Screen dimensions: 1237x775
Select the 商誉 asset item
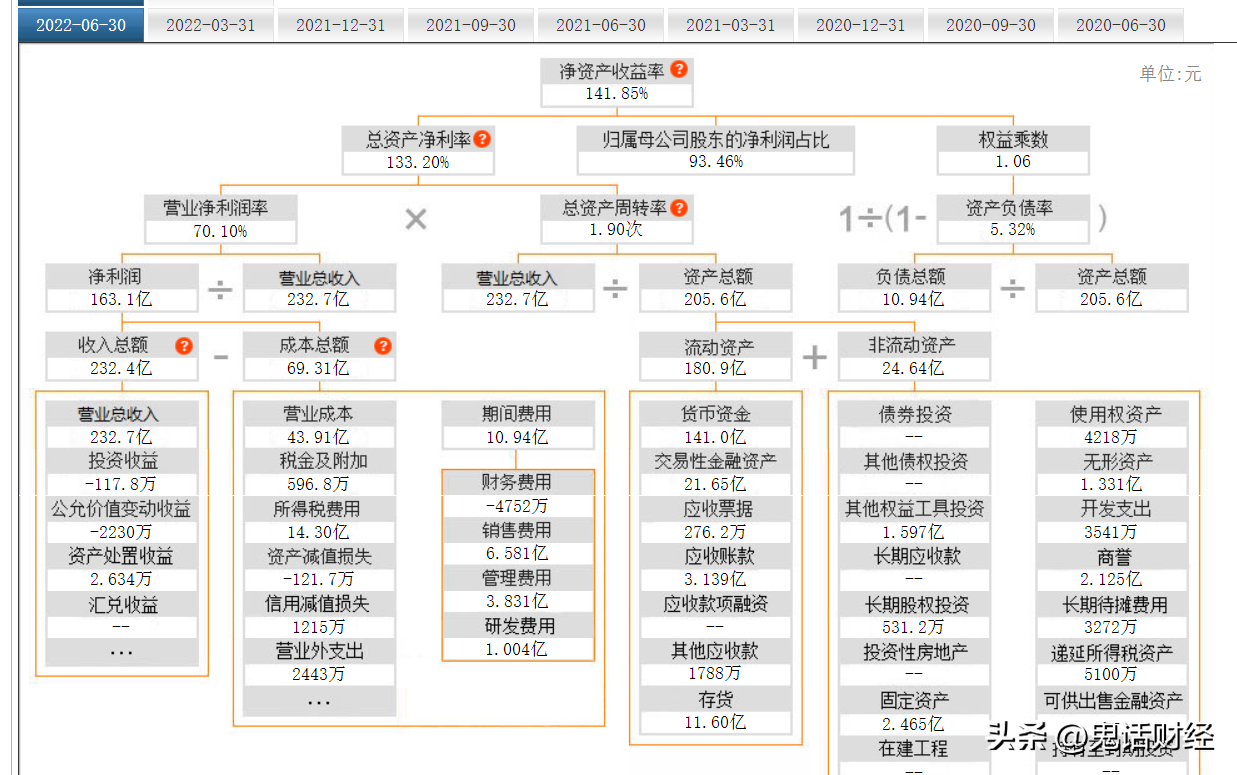(x=1111, y=568)
